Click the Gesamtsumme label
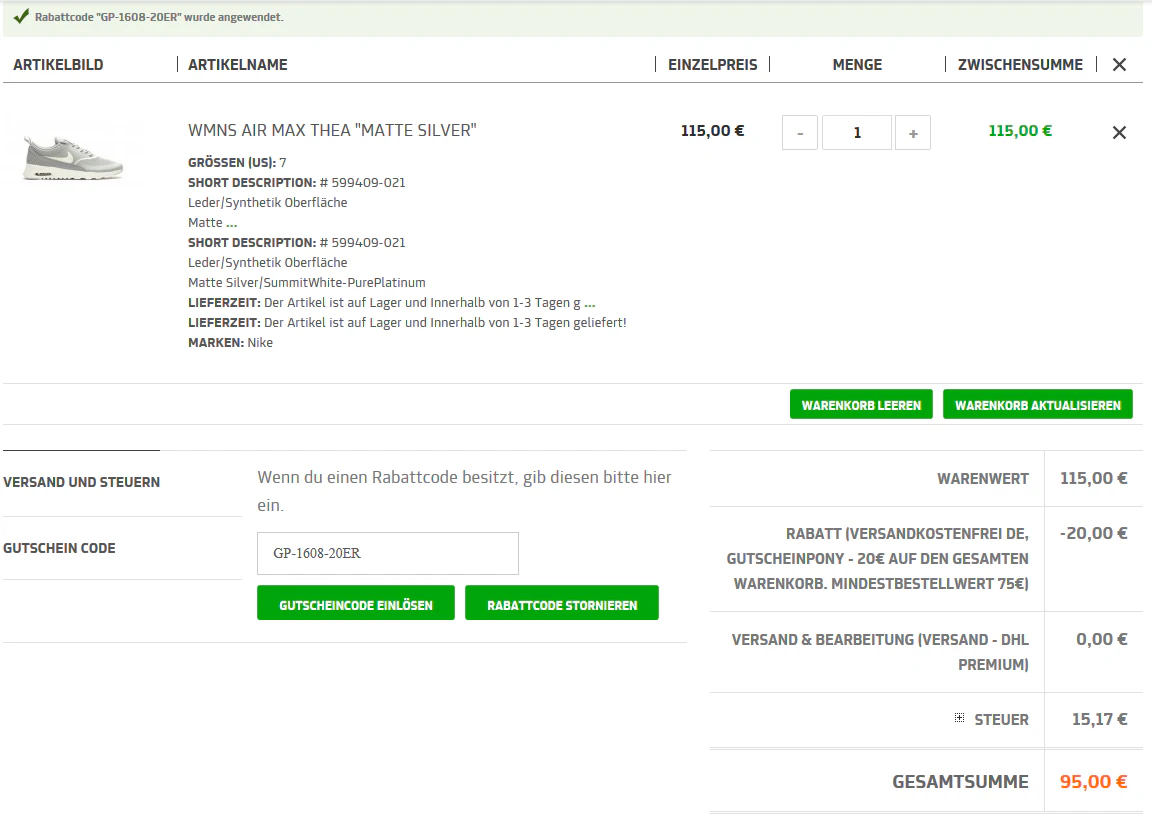1152x820 pixels. click(960, 782)
